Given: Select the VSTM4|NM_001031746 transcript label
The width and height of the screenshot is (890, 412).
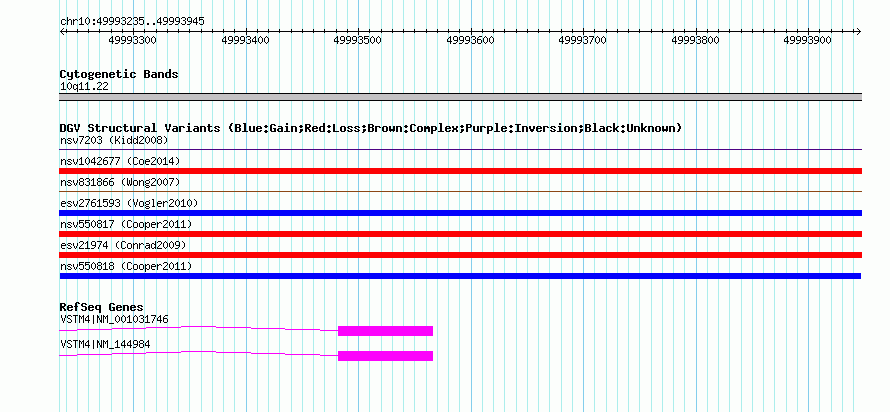Looking at the screenshot, I should pyautogui.click(x=114, y=319).
